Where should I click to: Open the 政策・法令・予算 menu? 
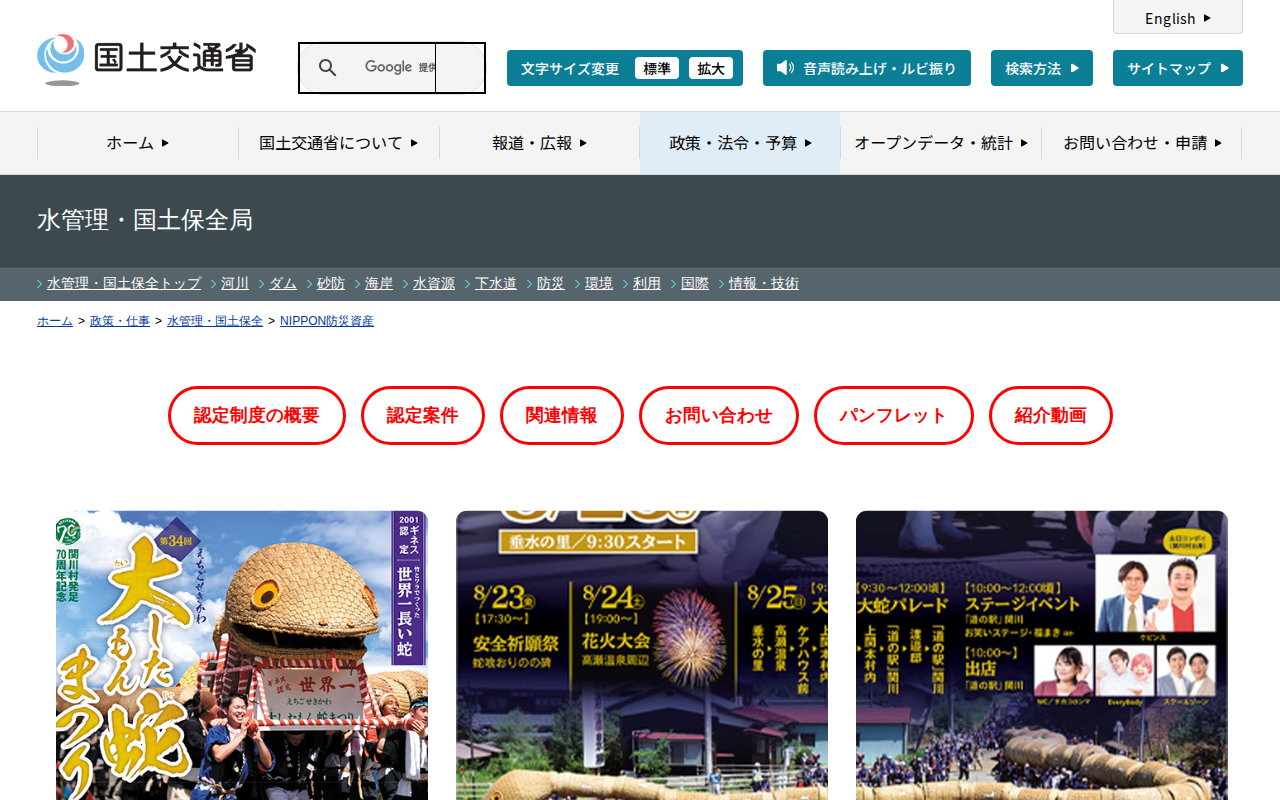[740, 143]
